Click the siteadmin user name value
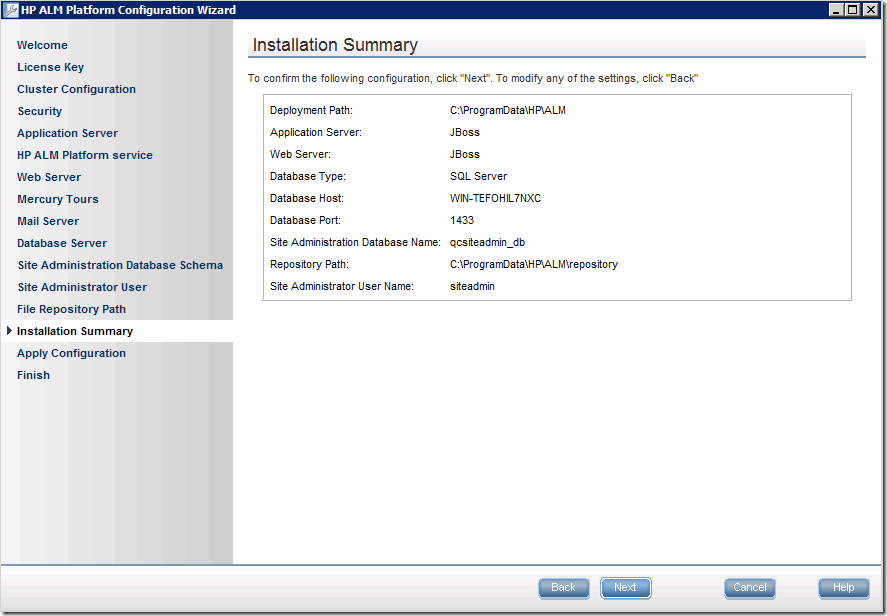Image resolution: width=887 pixels, height=616 pixels. pyautogui.click(x=472, y=287)
